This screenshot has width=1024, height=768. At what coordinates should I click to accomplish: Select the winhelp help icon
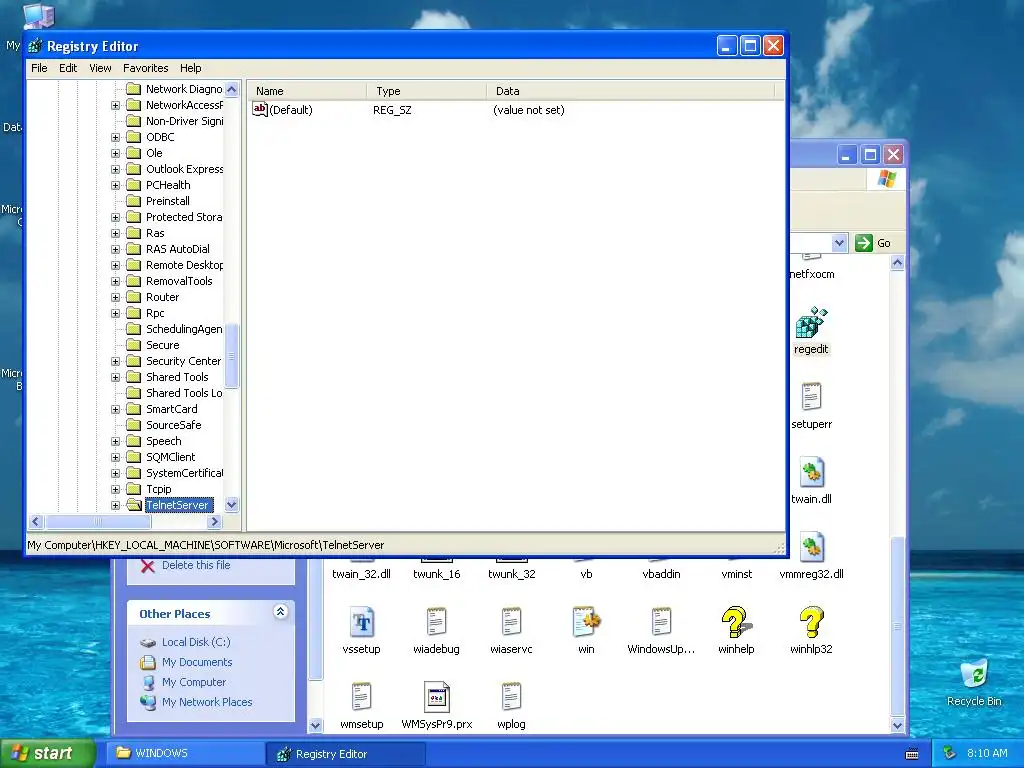pyautogui.click(x=736, y=622)
